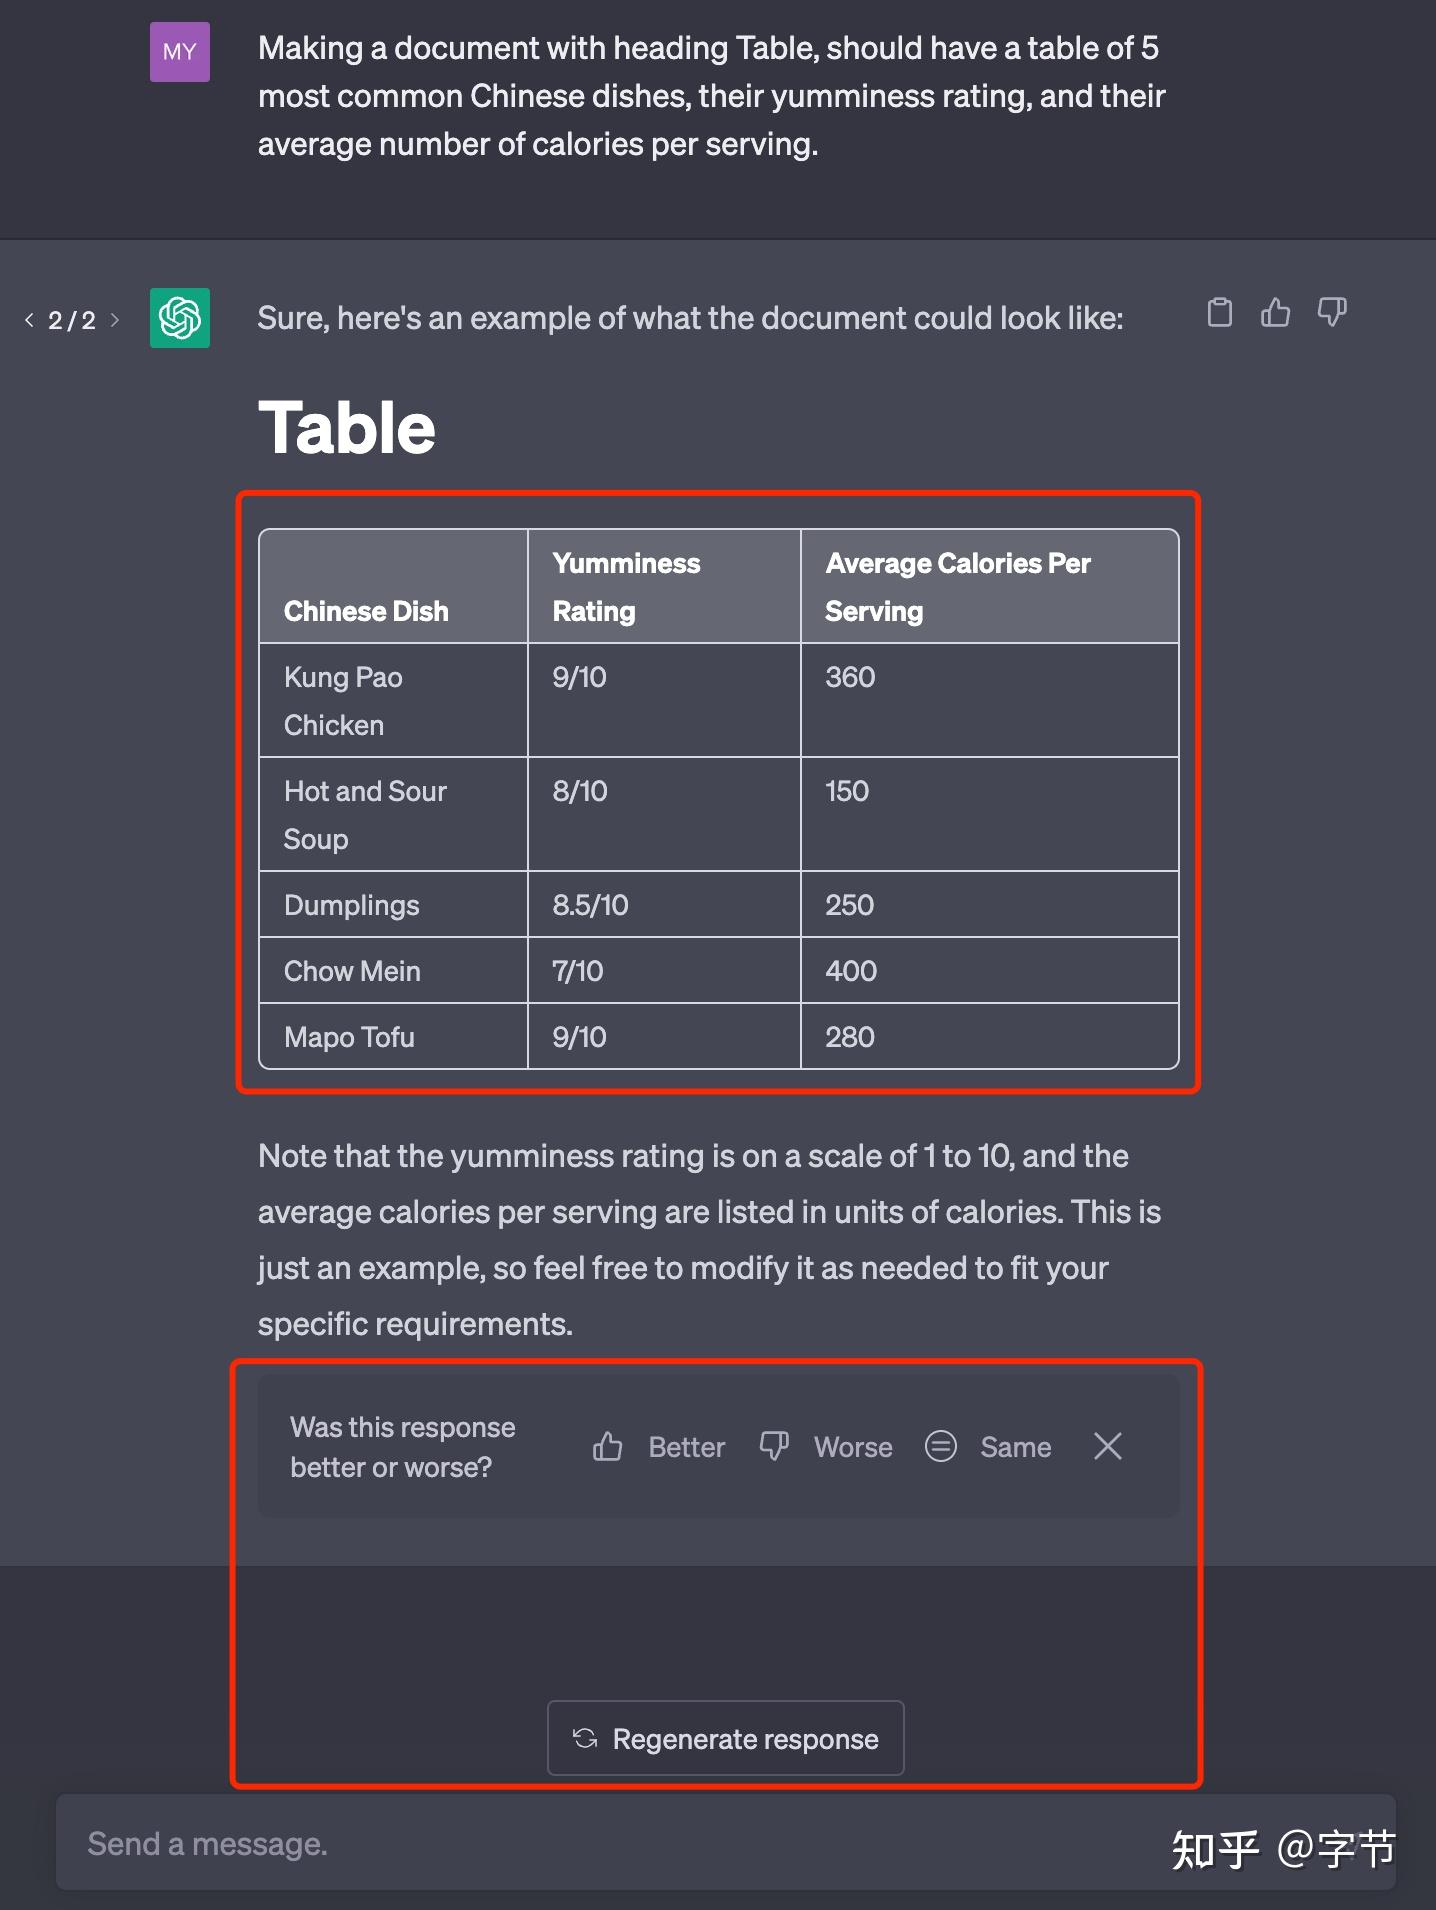Image resolution: width=1436 pixels, height=1910 pixels.
Task: Go to next response version arrow
Action: click(x=115, y=320)
